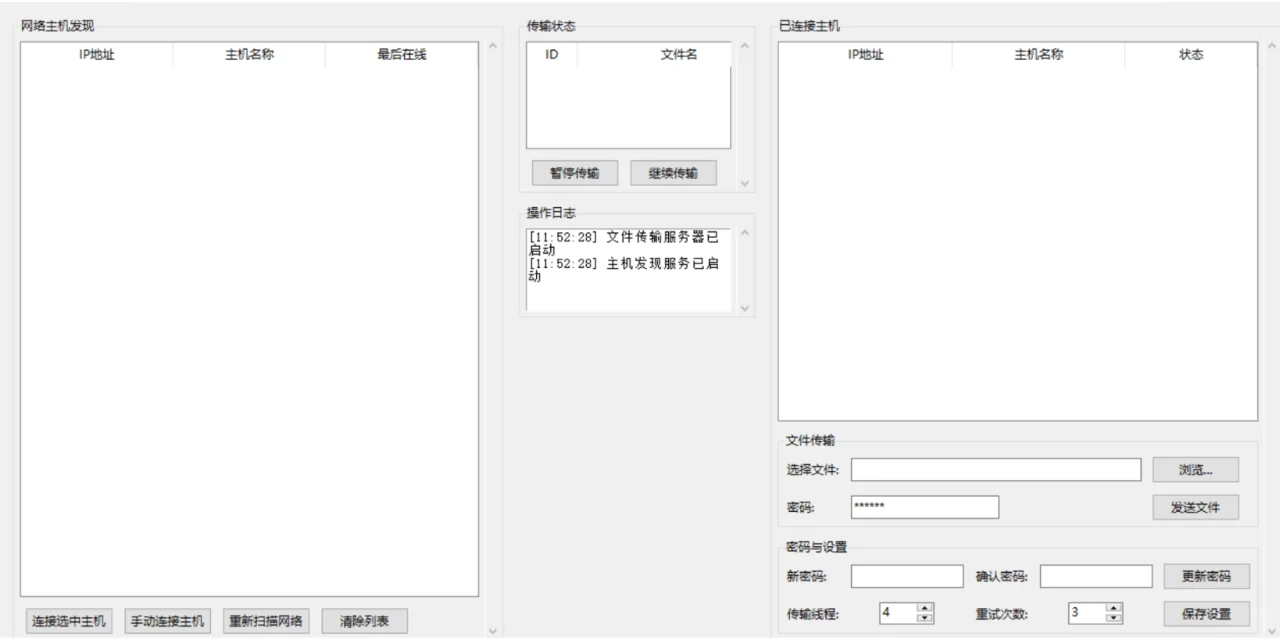Increase 传输线程 using the up arrow
Image resolution: width=1280 pixels, height=640 pixels.
[925, 608]
